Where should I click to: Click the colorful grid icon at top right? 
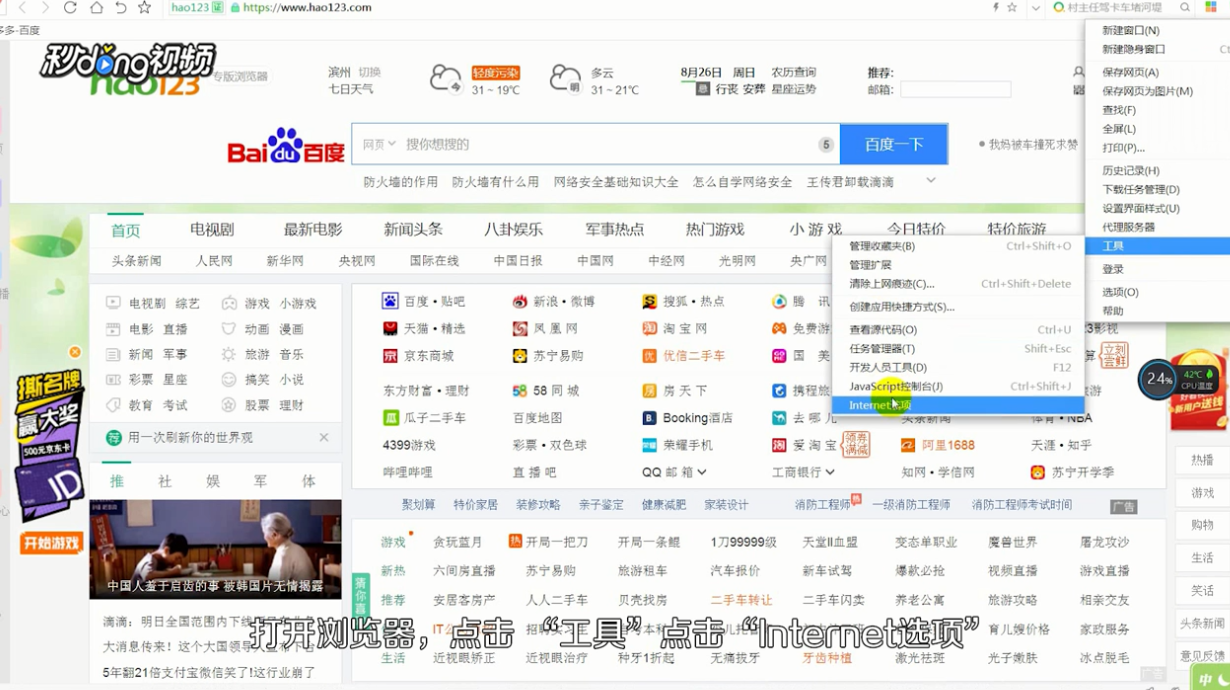(x=1211, y=8)
